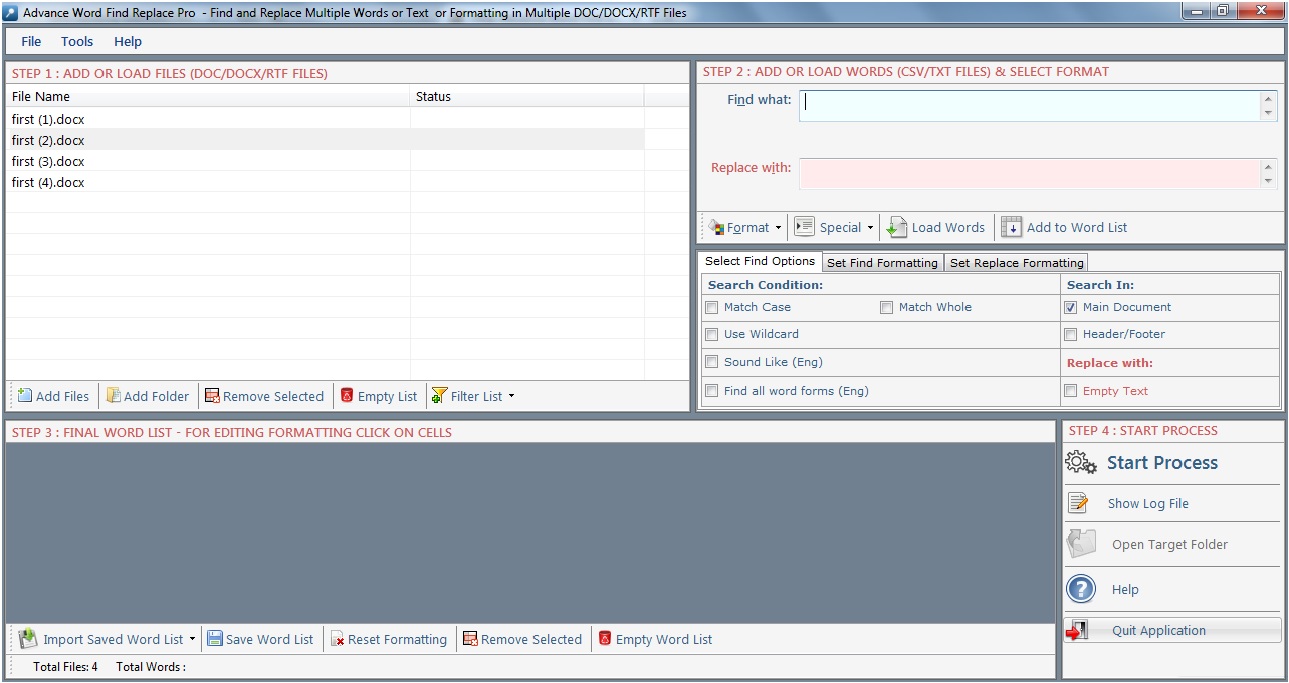
Task: Switch to Set Replace Formatting tab
Action: pyautogui.click(x=1016, y=263)
